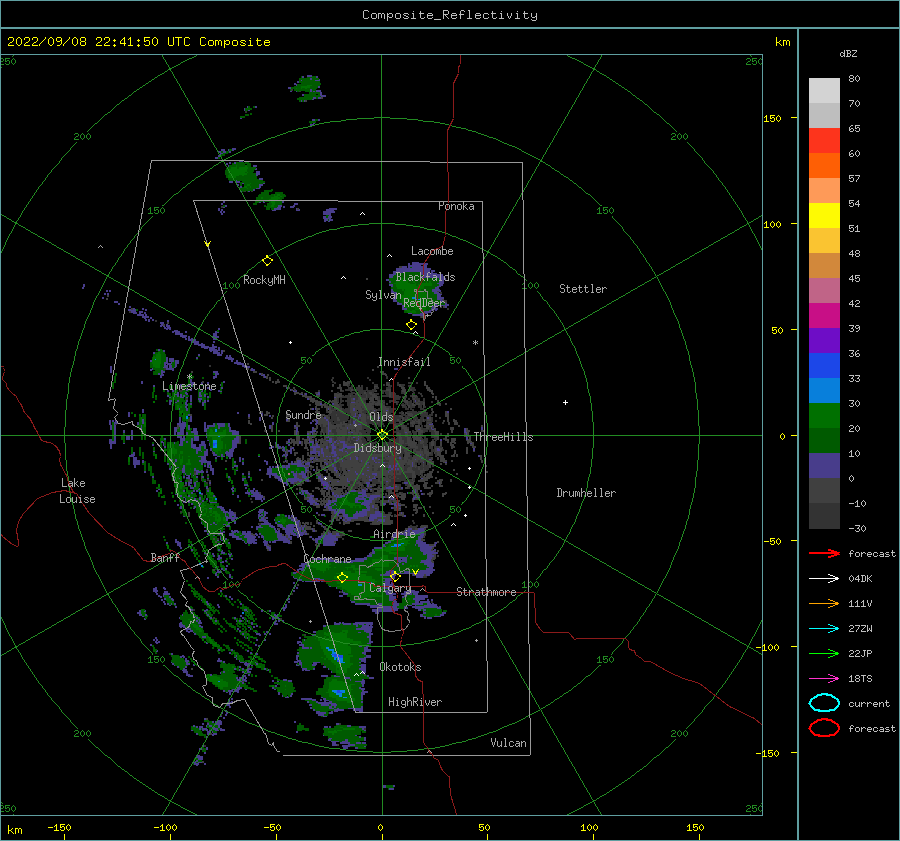Click the Sundre city label
The height and width of the screenshot is (841, 900).
click(x=303, y=414)
